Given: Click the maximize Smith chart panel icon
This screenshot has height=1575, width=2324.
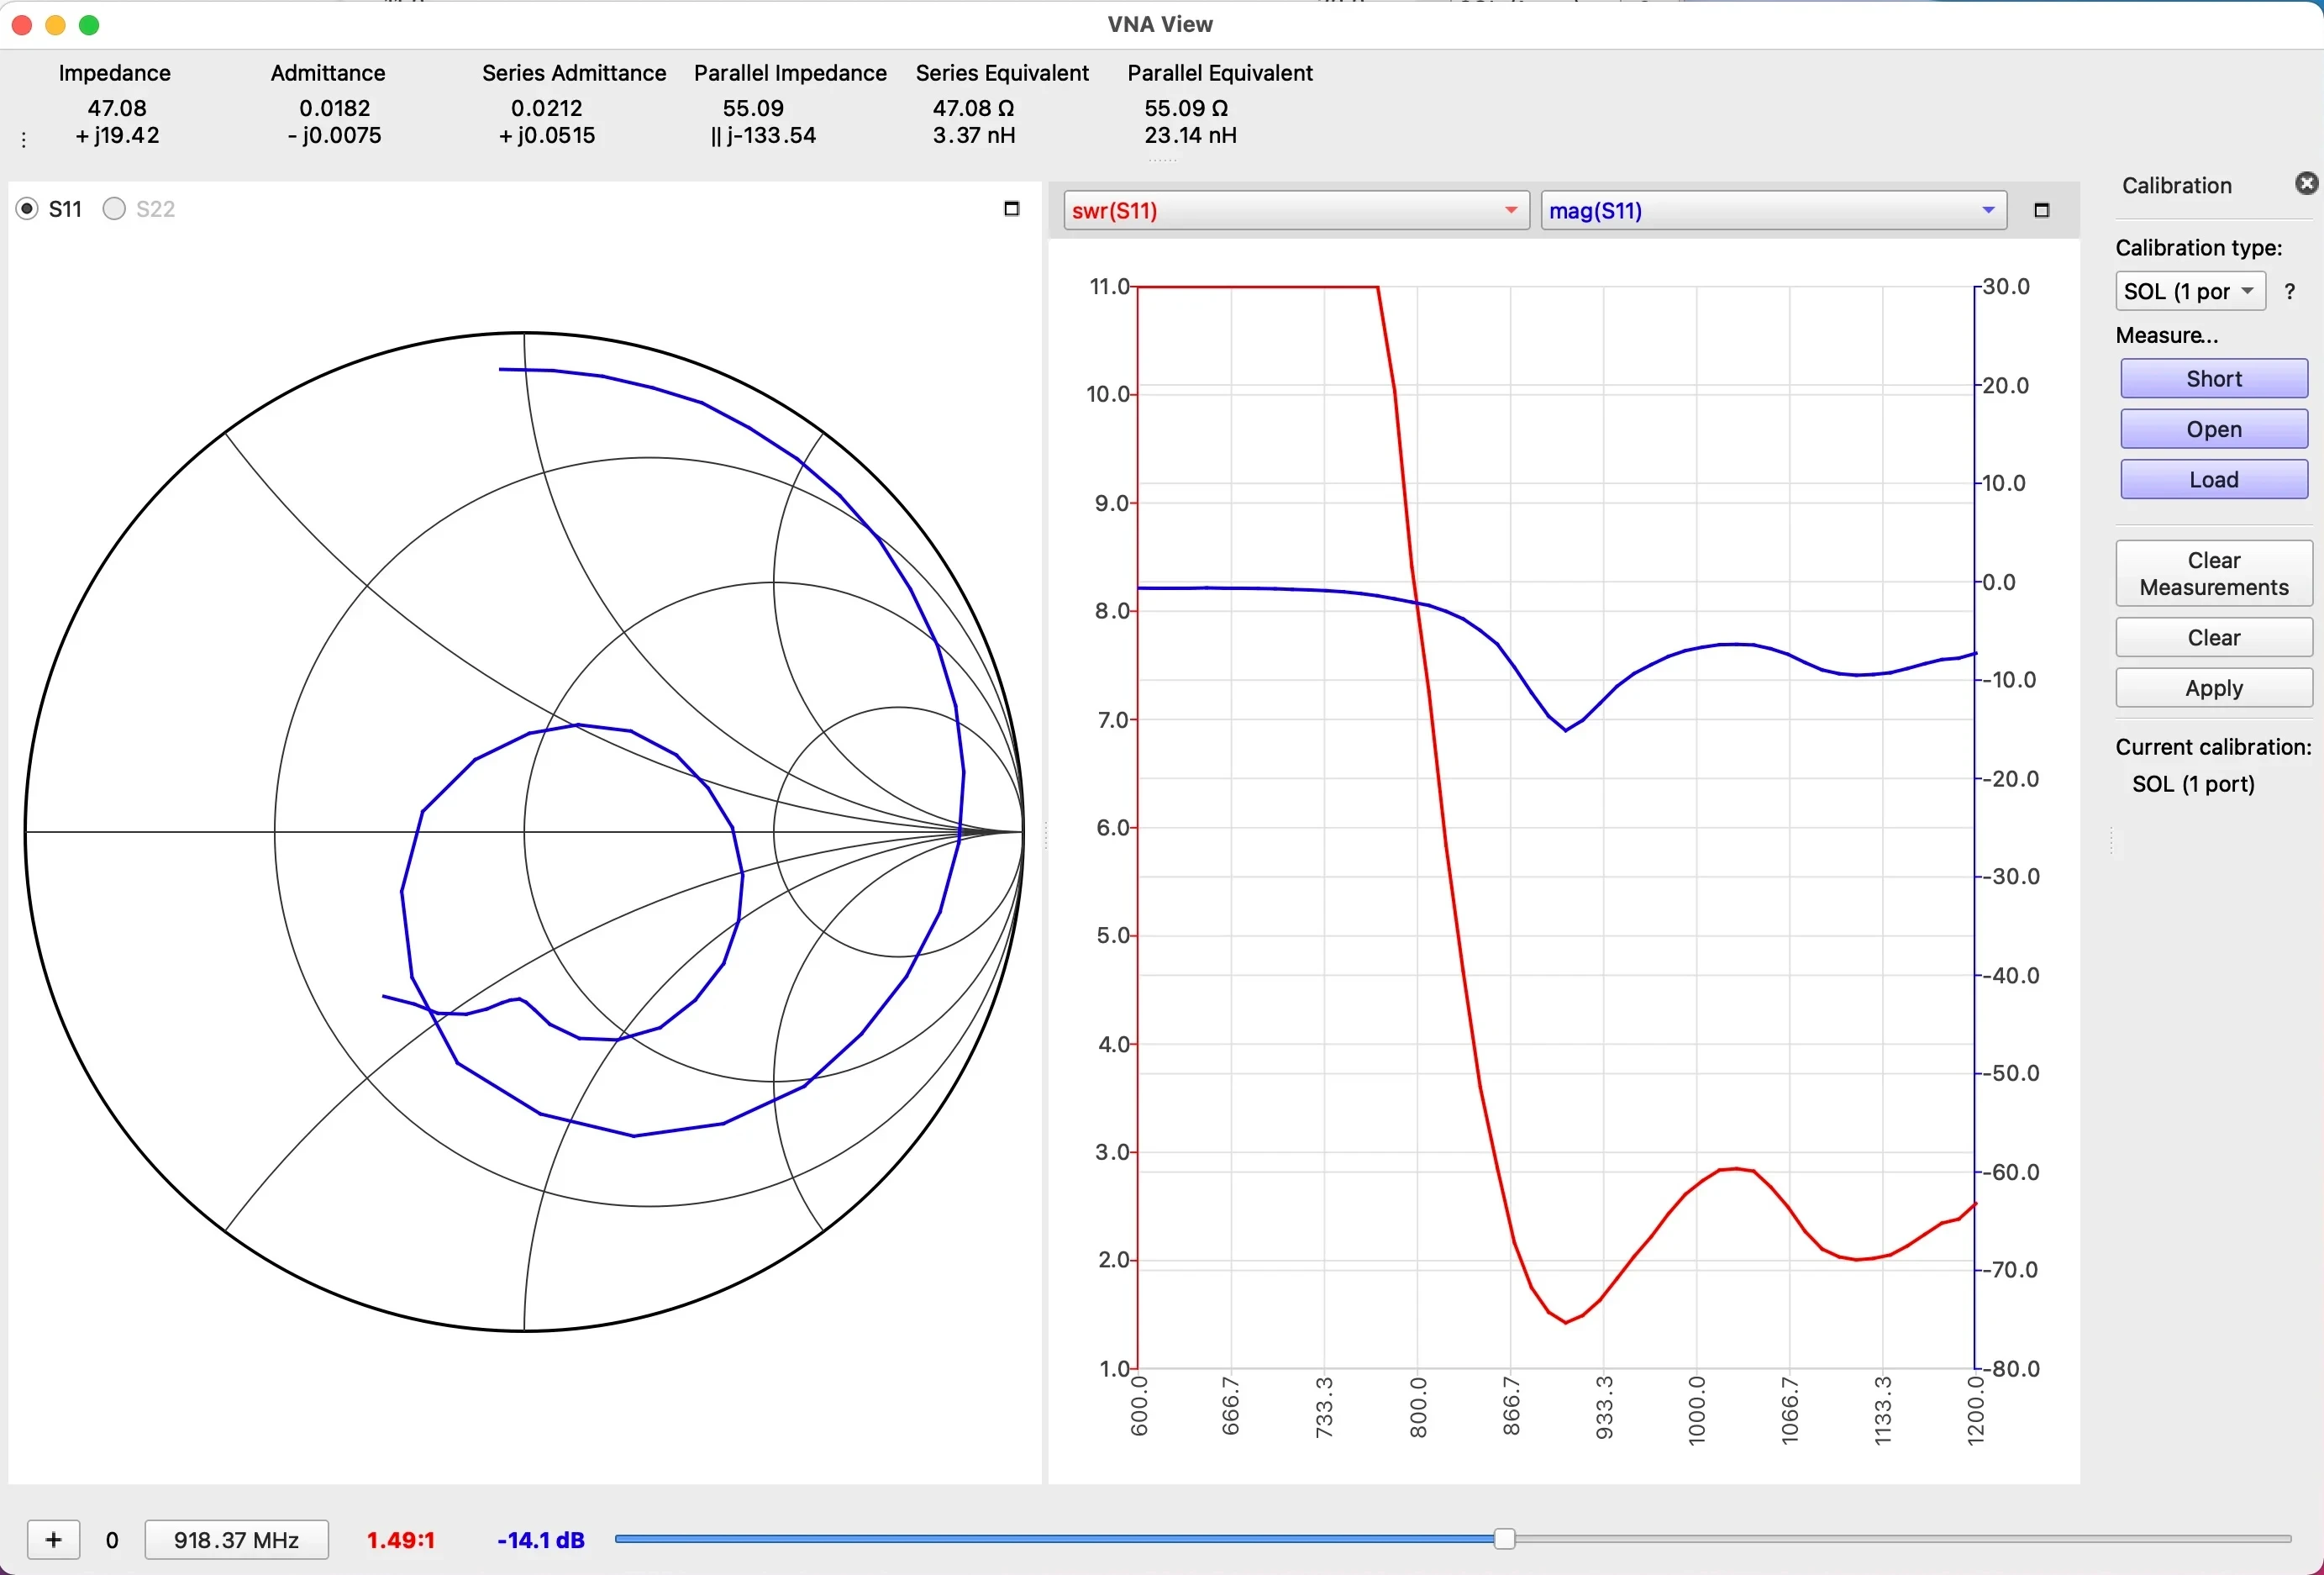Looking at the screenshot, I should tap(1012, 209).
